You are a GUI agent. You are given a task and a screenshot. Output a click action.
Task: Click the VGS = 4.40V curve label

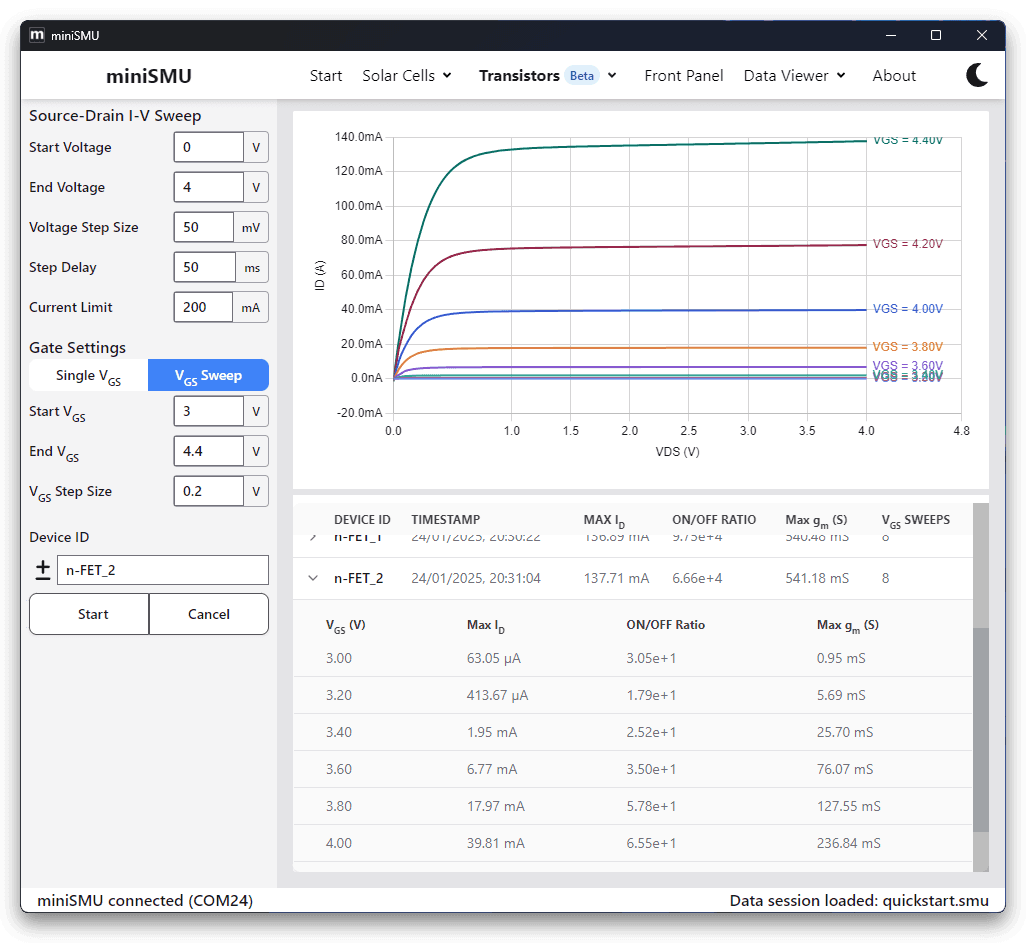pyautogui.click(x=908, y=140)
